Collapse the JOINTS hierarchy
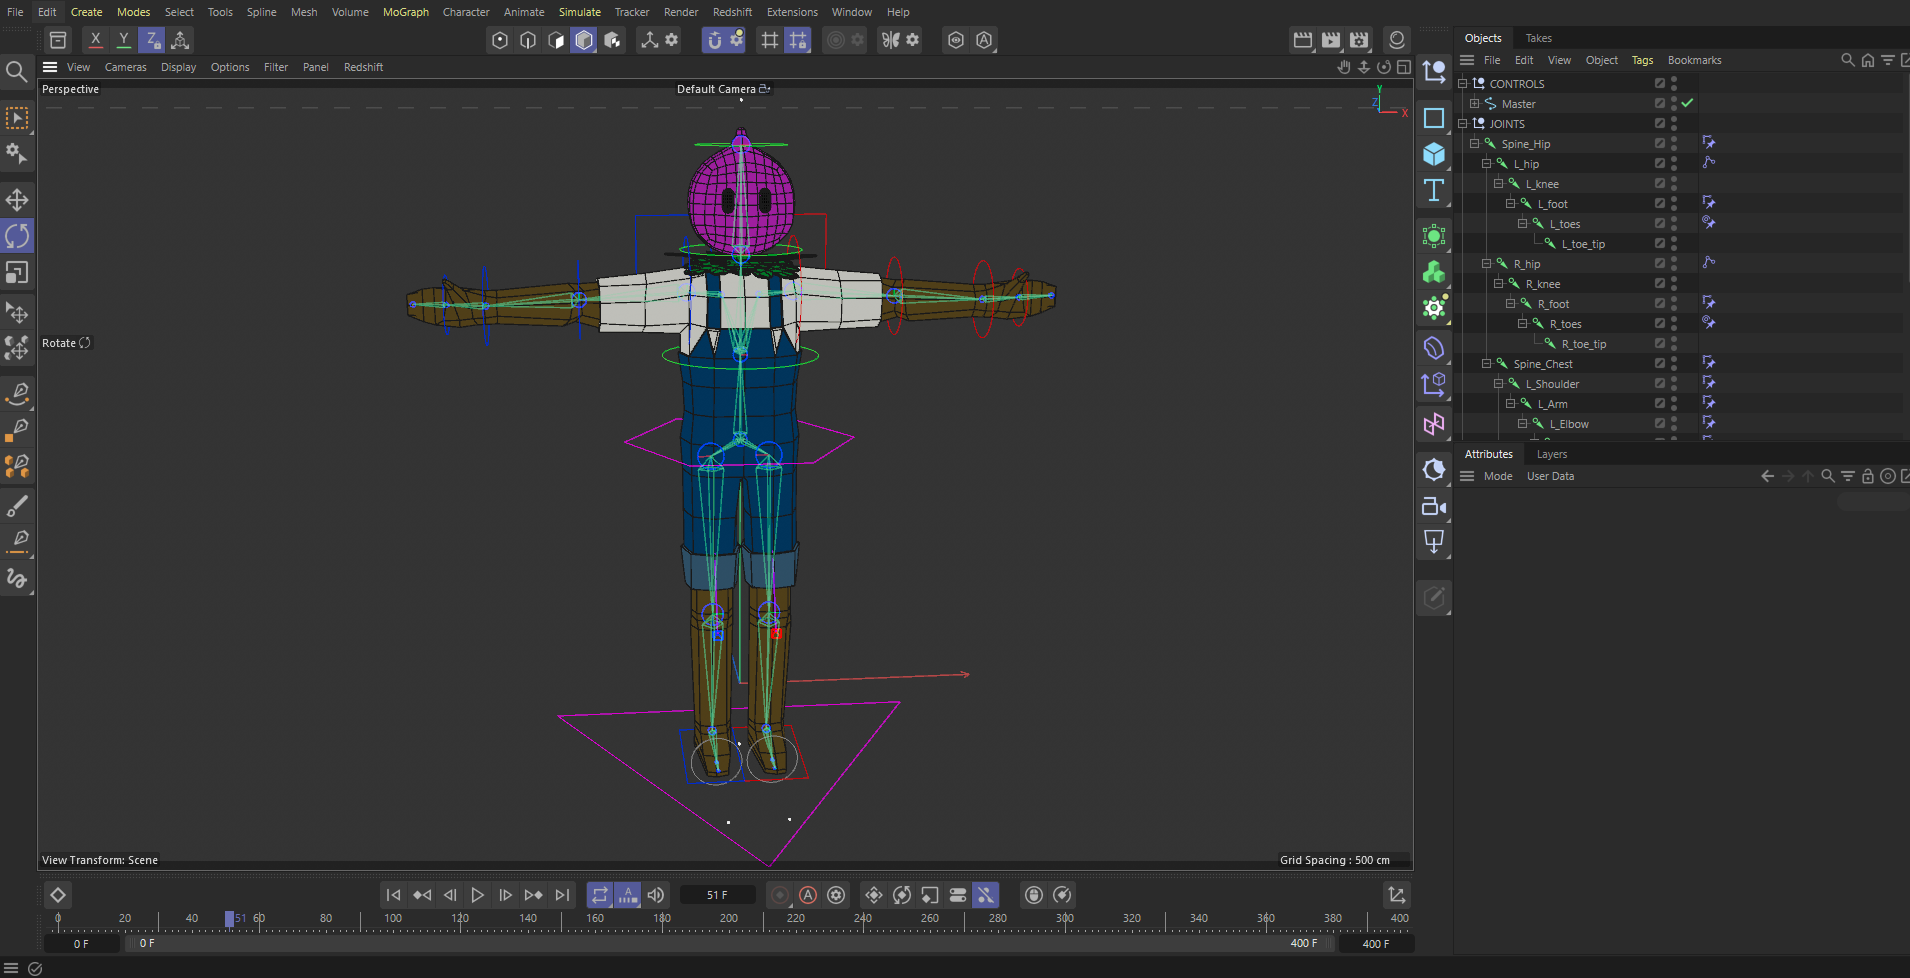The image size is (1910, 978). point(1463,124)
